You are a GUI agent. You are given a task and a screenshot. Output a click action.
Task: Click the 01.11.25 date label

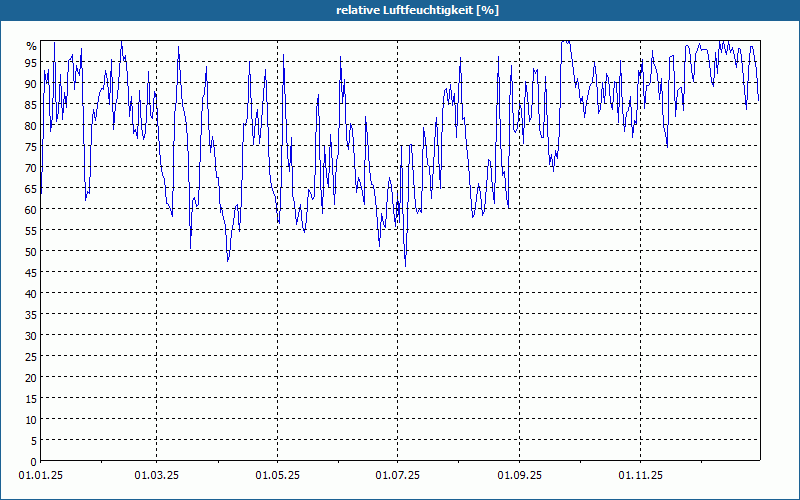[x=640, y=476]
